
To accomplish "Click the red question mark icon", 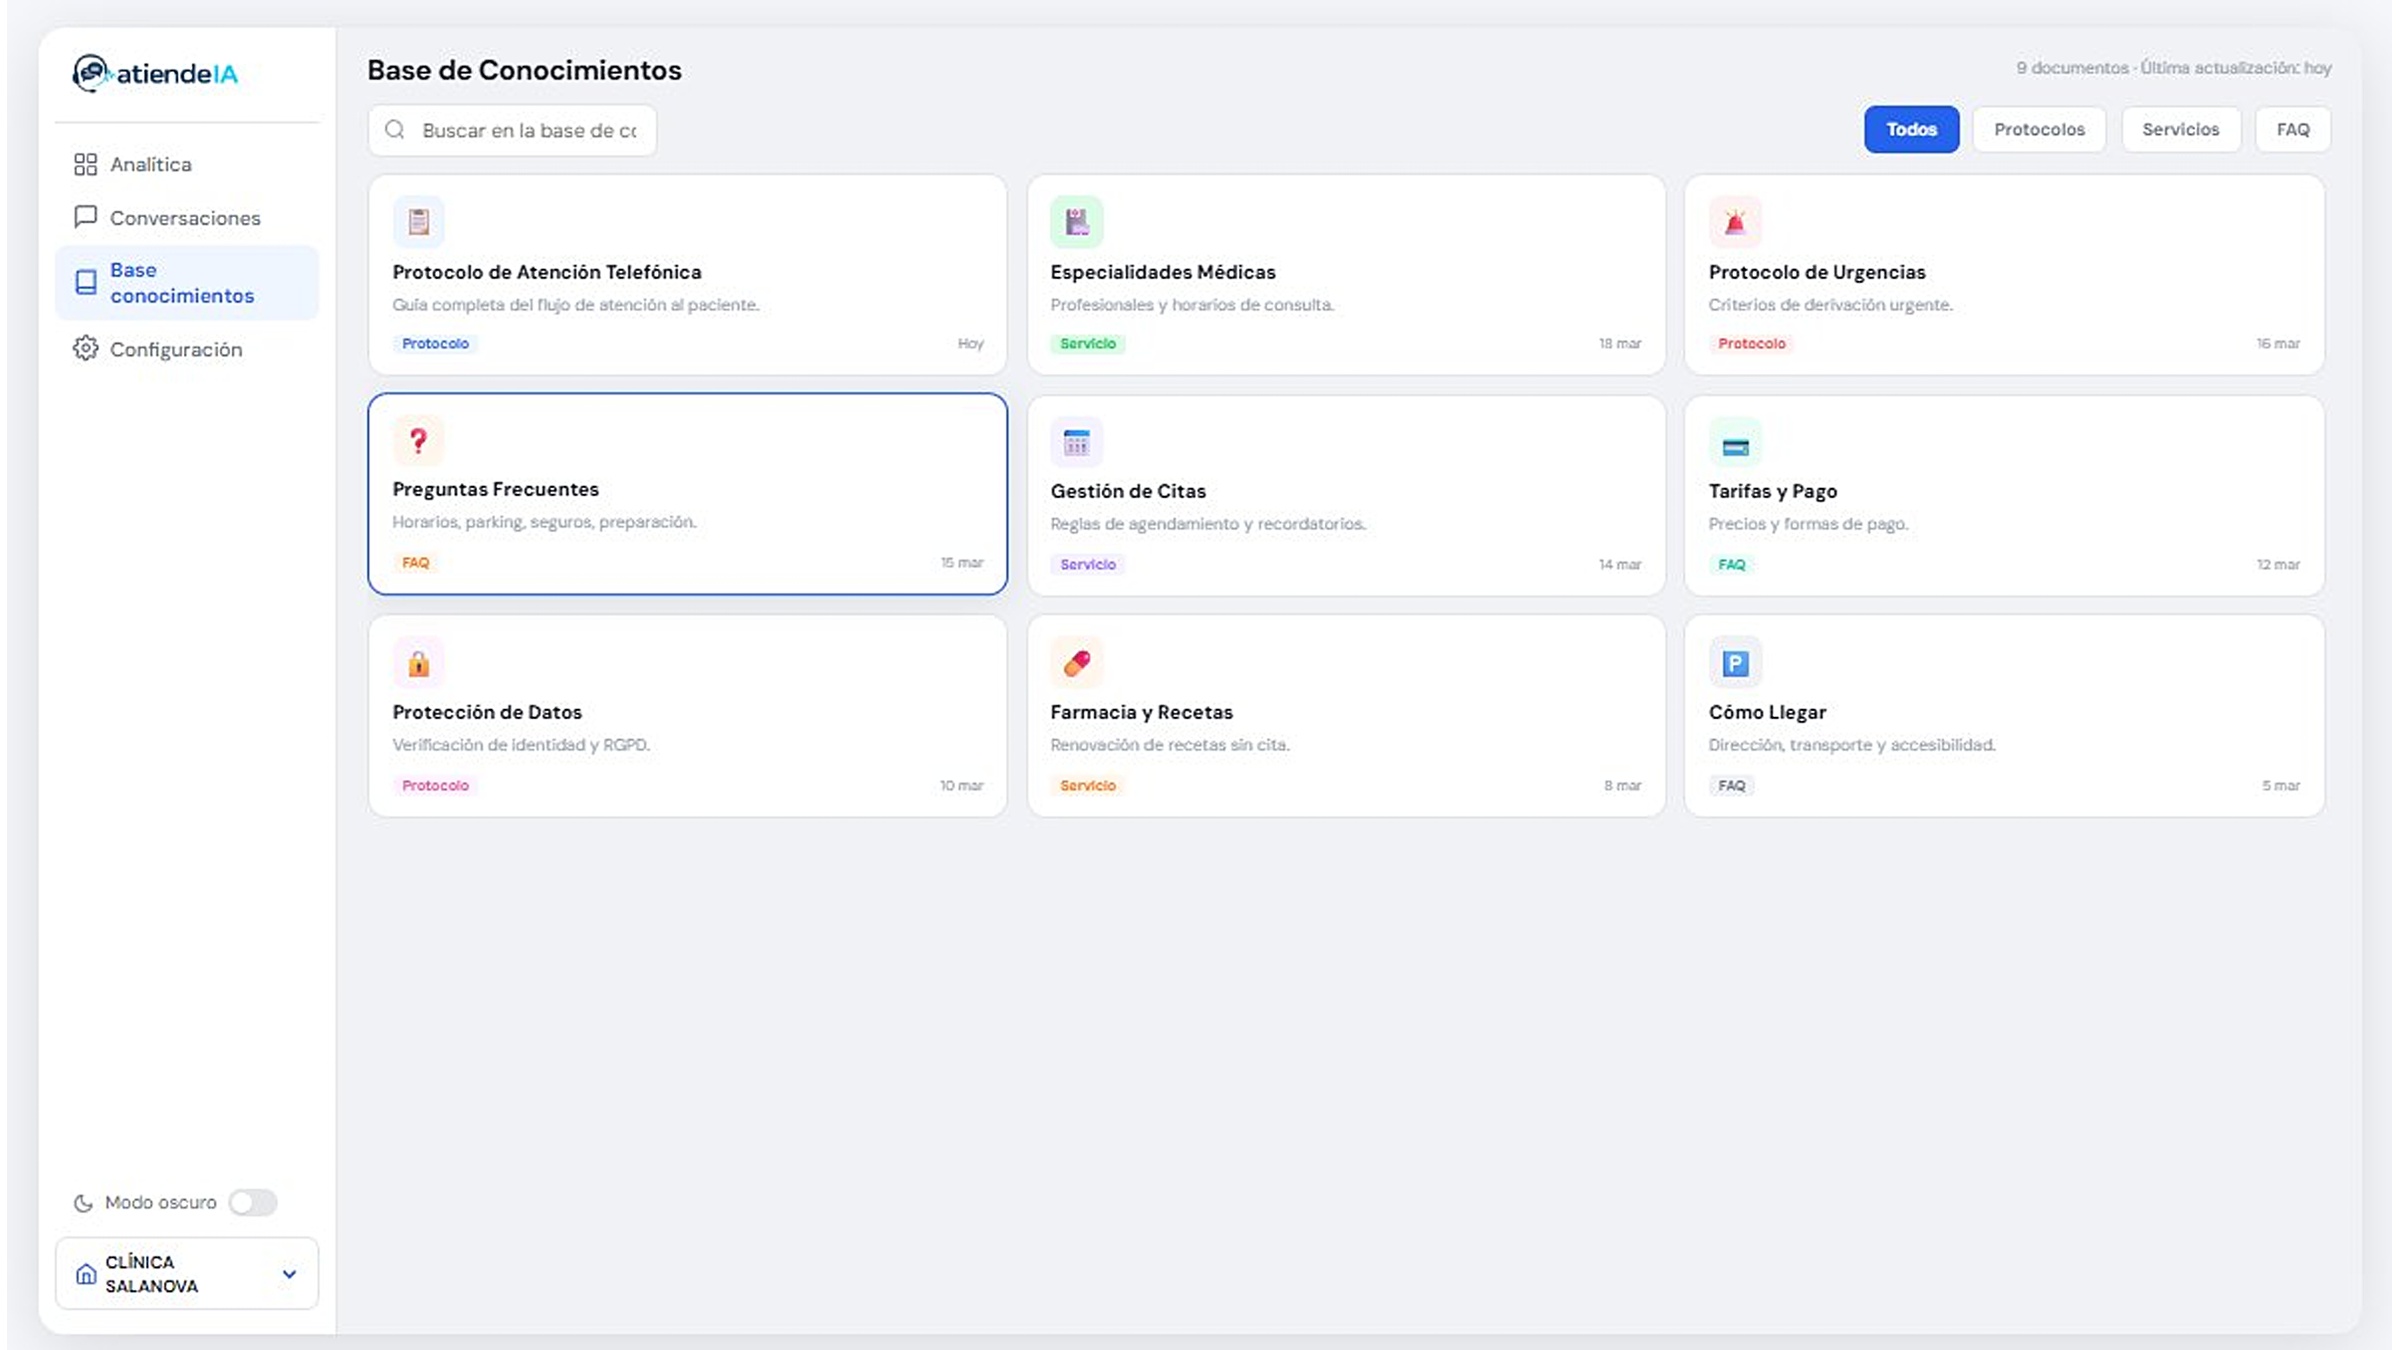I will [418, 440].
